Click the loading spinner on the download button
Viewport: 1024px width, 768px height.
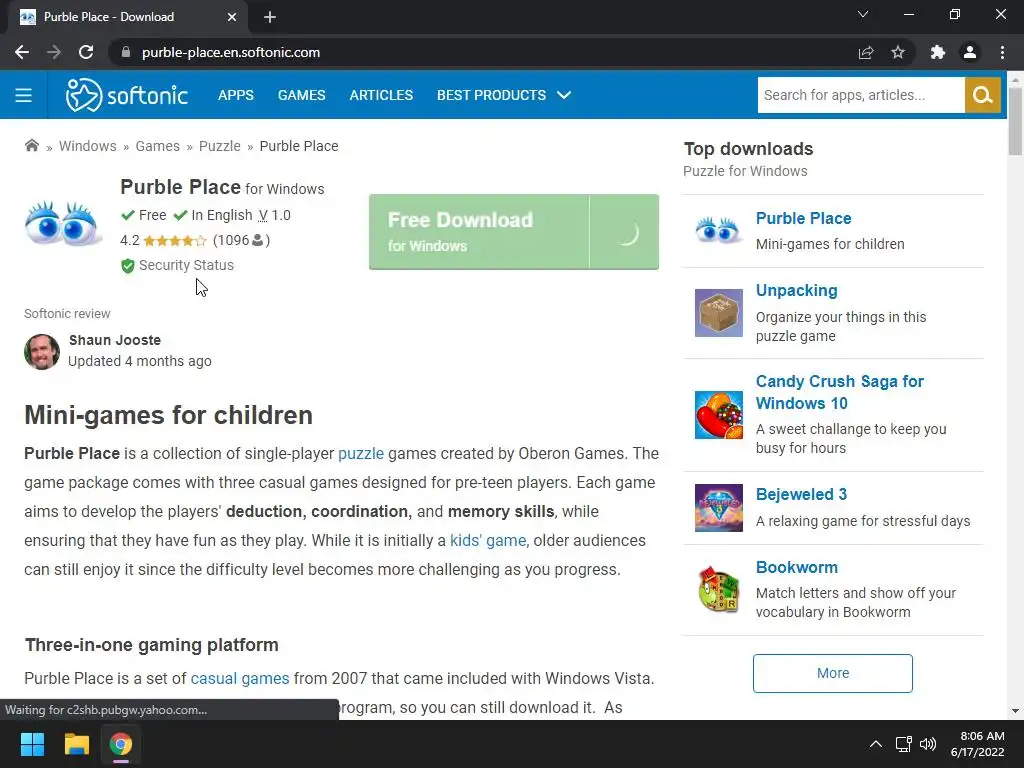628,232
